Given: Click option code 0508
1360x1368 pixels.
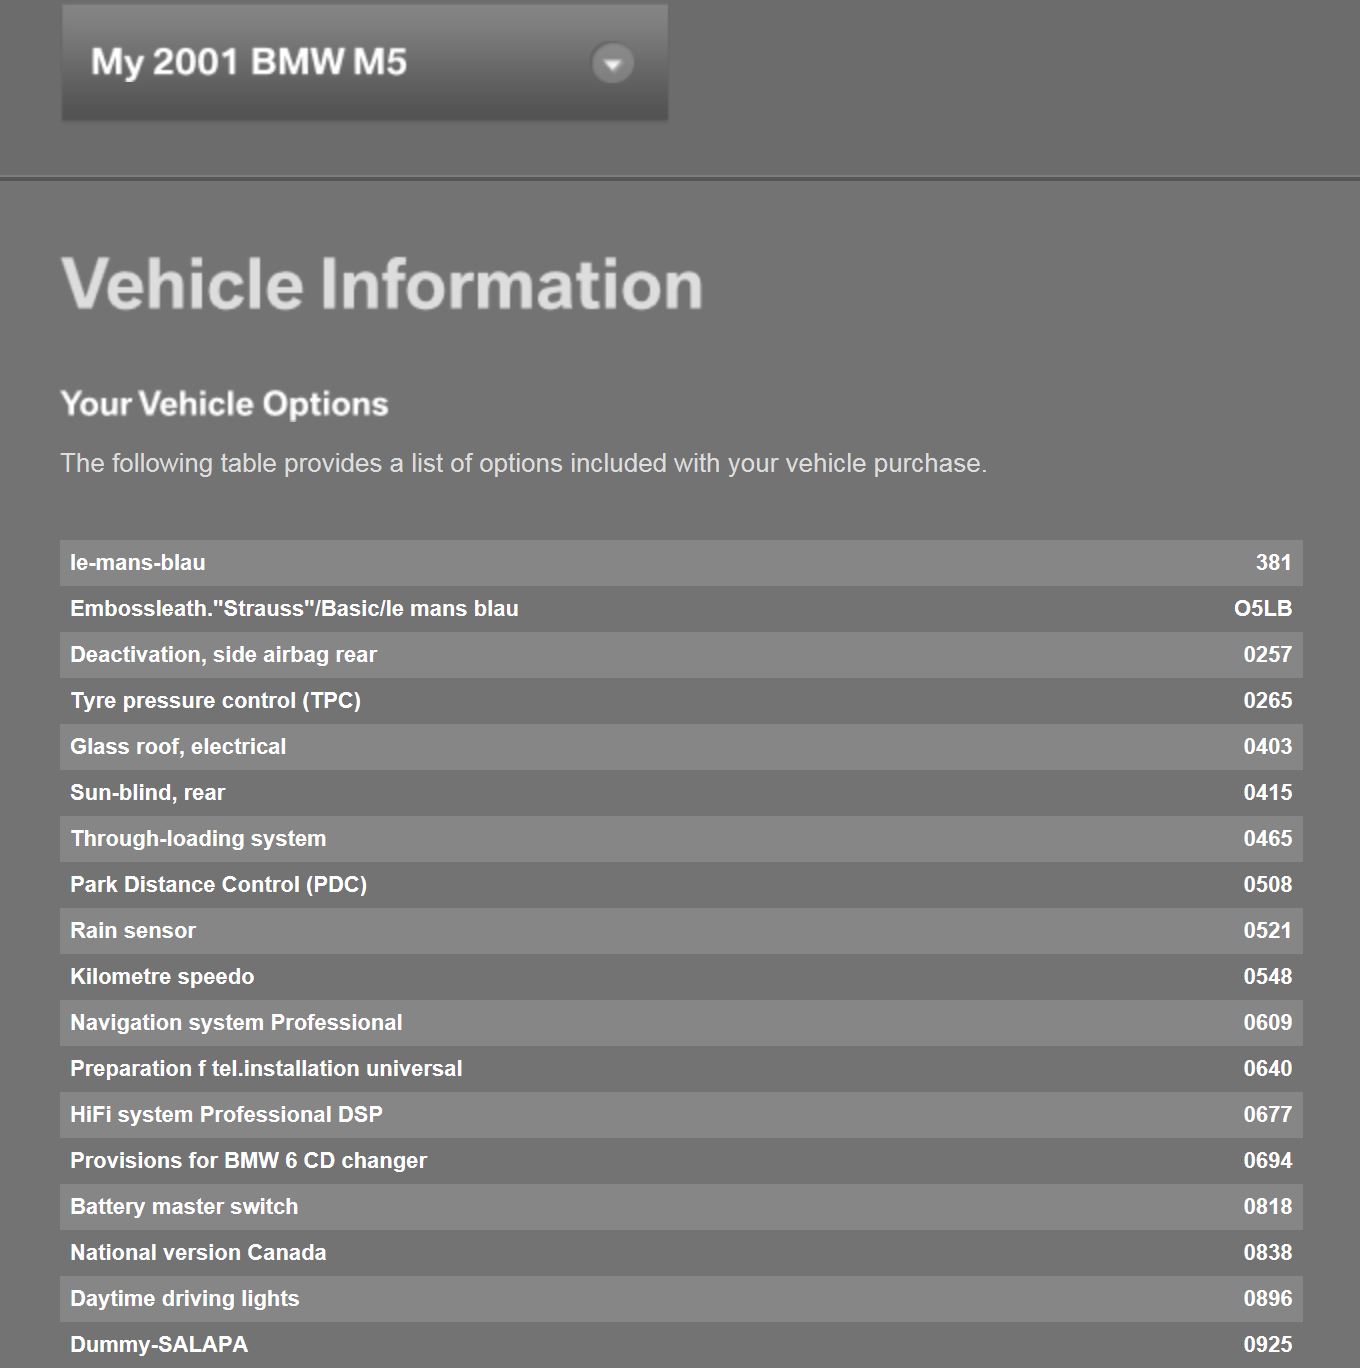Looking at the screenshot, I should coord(1268,885).
